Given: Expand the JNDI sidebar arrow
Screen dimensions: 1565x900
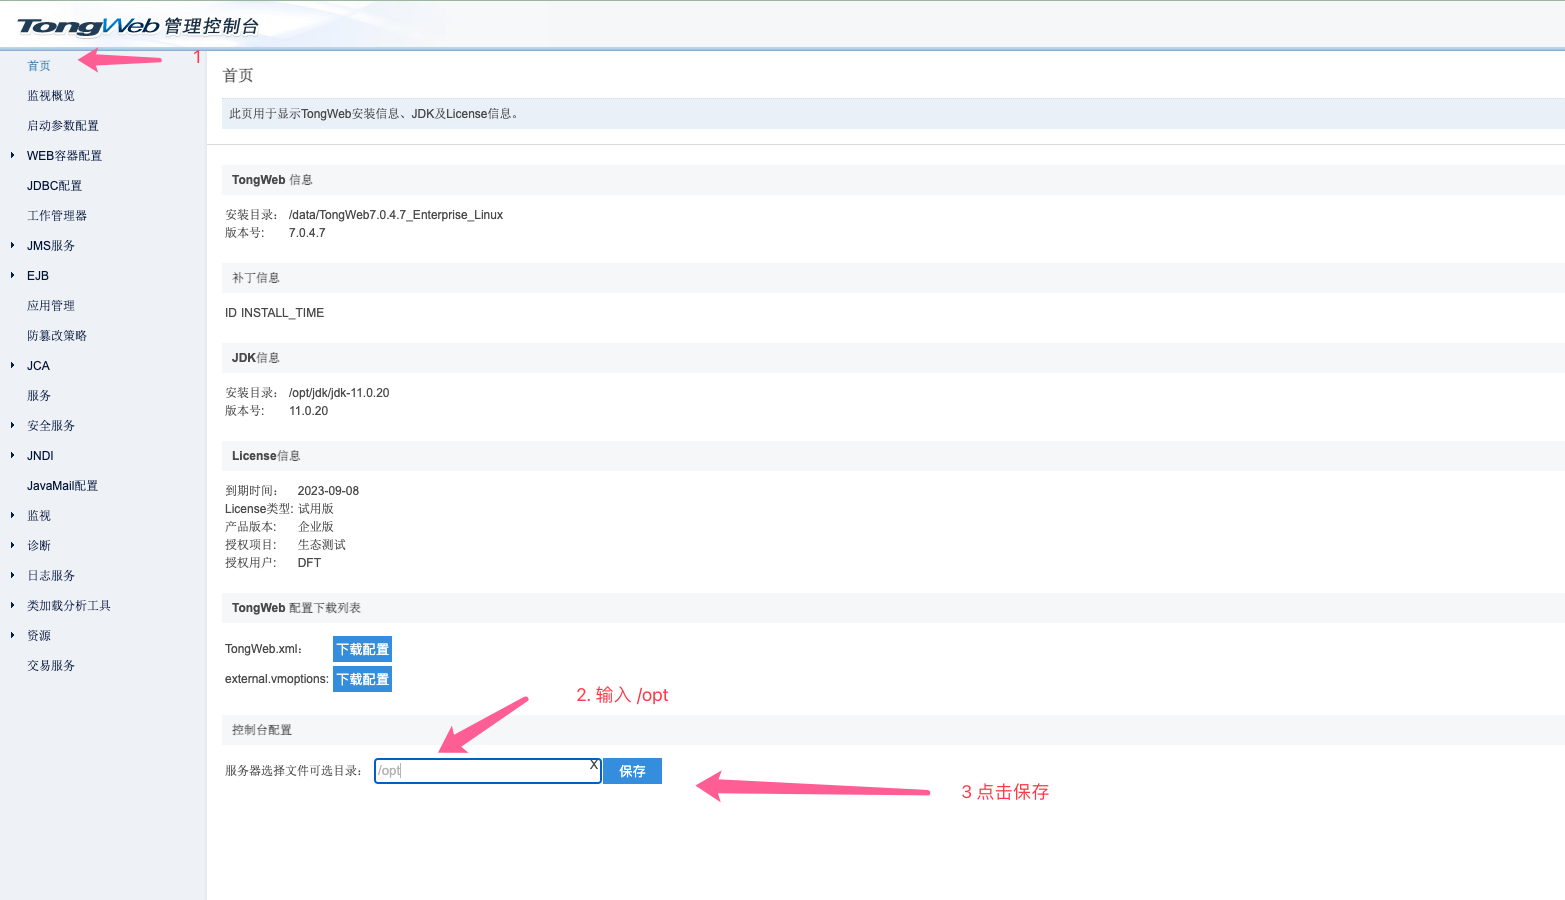Looking at the screenshot, I should (12, 455).
